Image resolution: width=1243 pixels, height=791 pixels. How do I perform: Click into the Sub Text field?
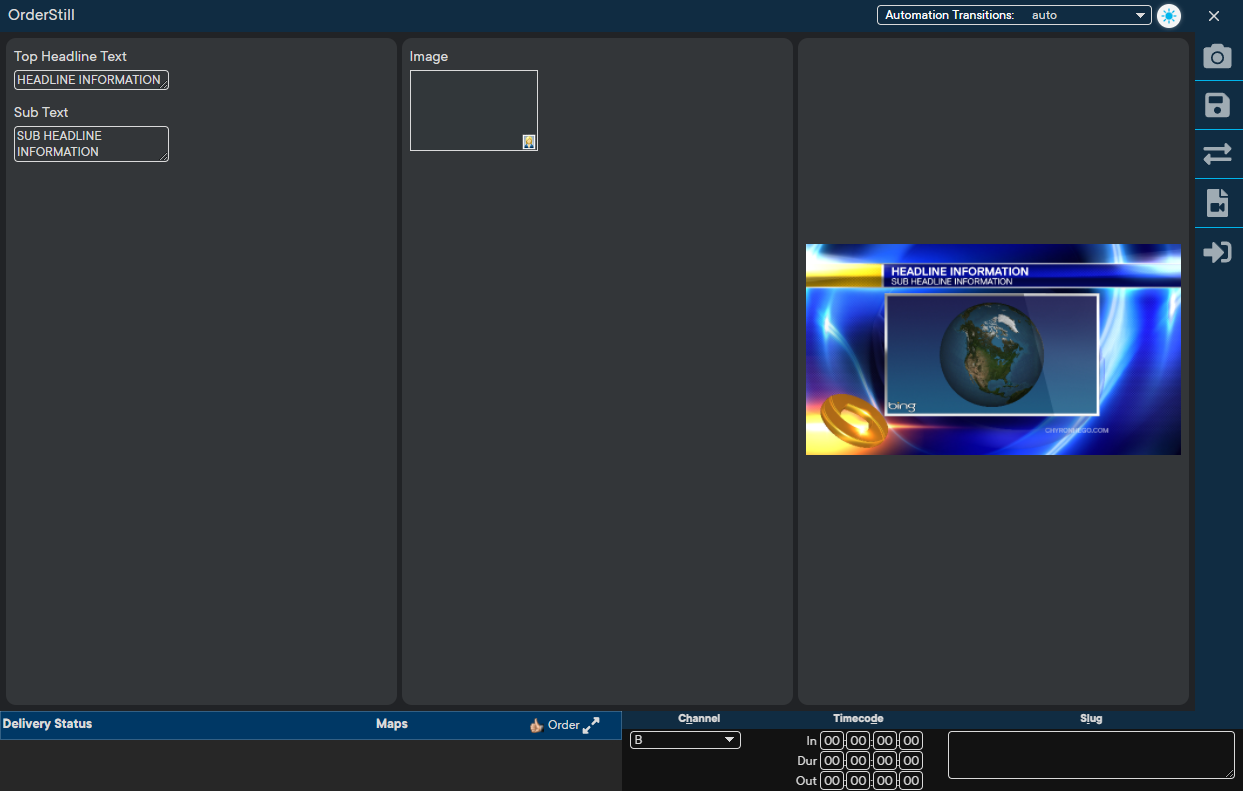[90, 143]
